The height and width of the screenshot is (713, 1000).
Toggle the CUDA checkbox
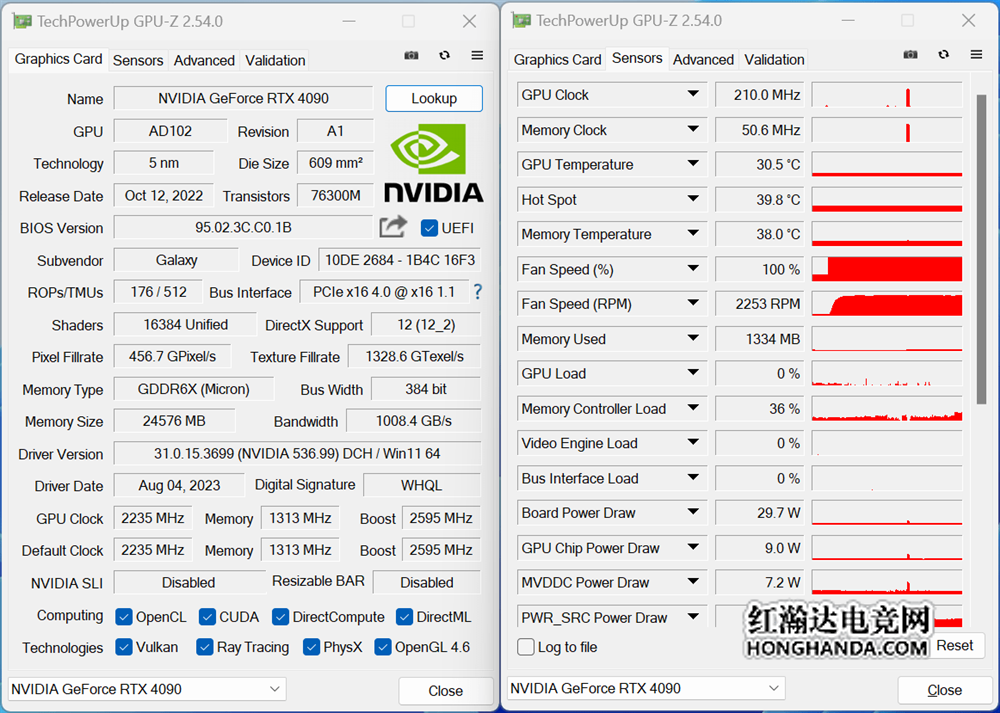(207, 617)
